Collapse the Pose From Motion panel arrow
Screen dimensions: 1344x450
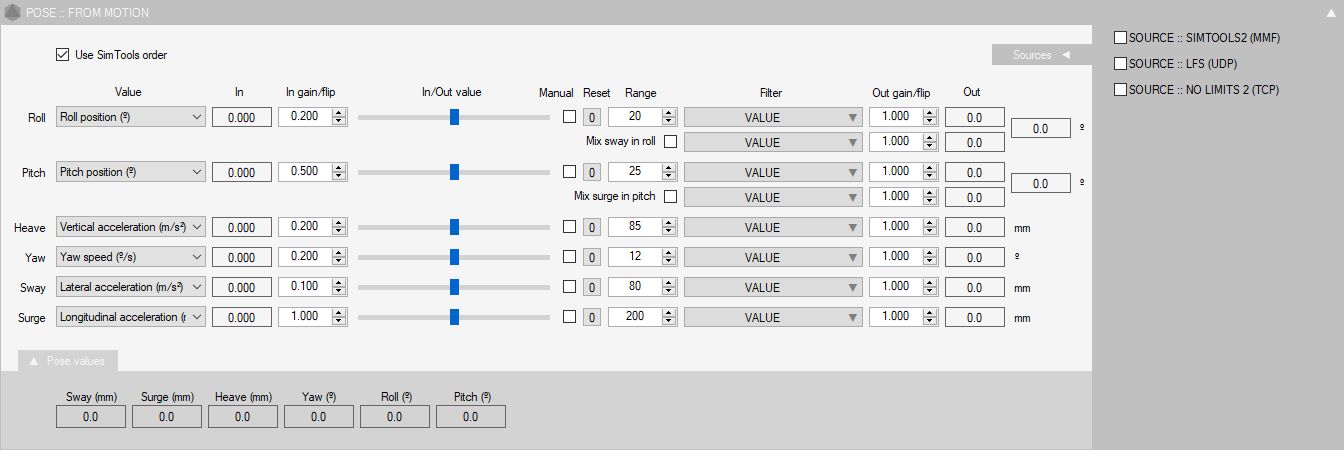[1329, 13]
